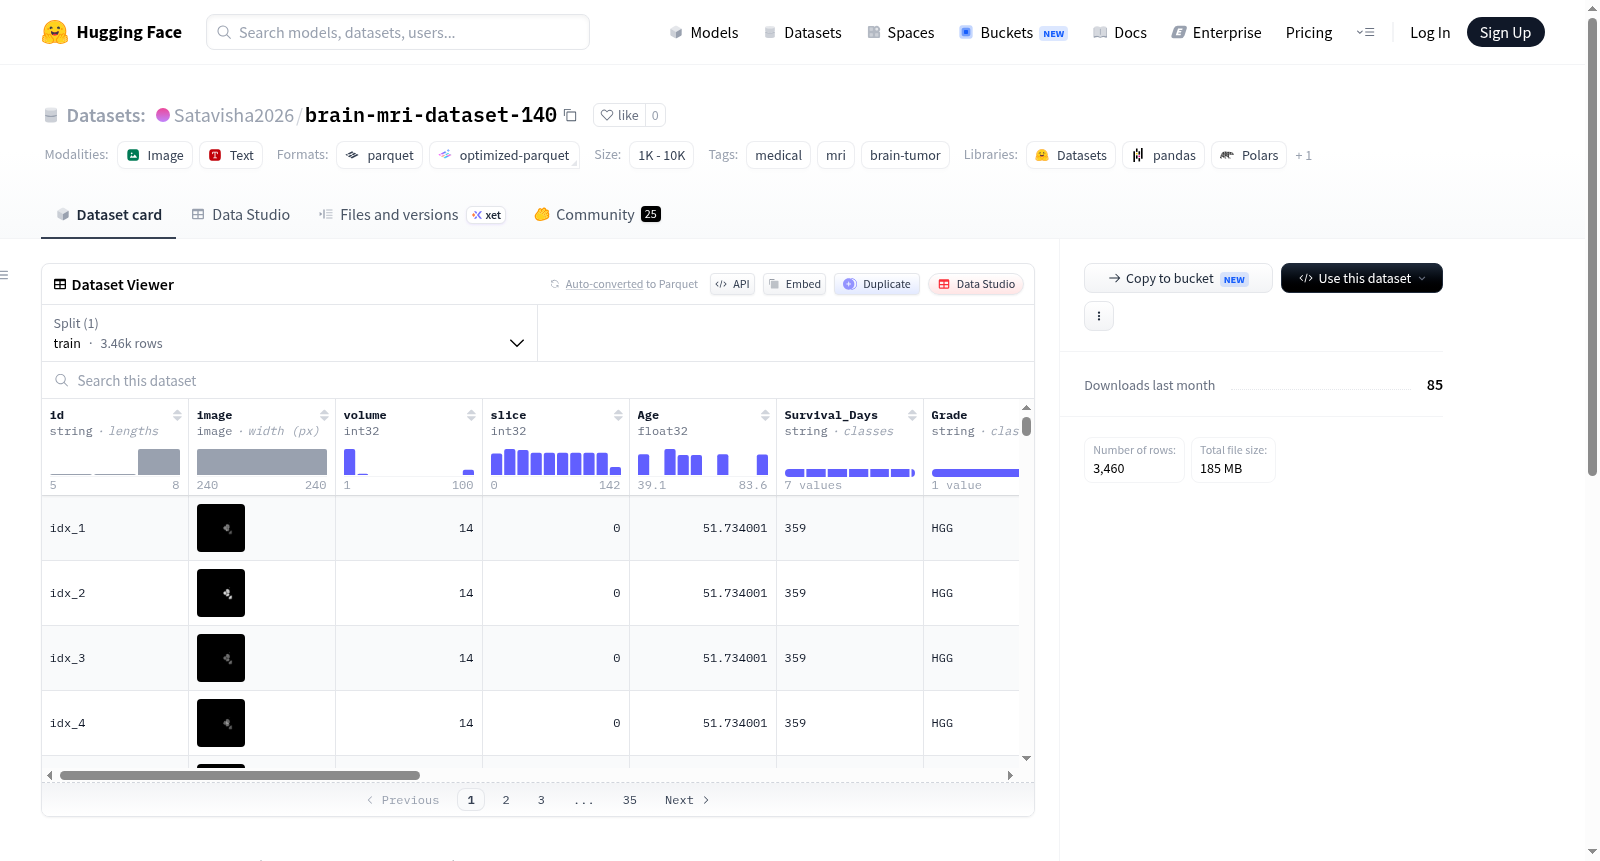Open the Files and versions tab
The width and height of the screenshot is (1600, 861).
(412, 214)
